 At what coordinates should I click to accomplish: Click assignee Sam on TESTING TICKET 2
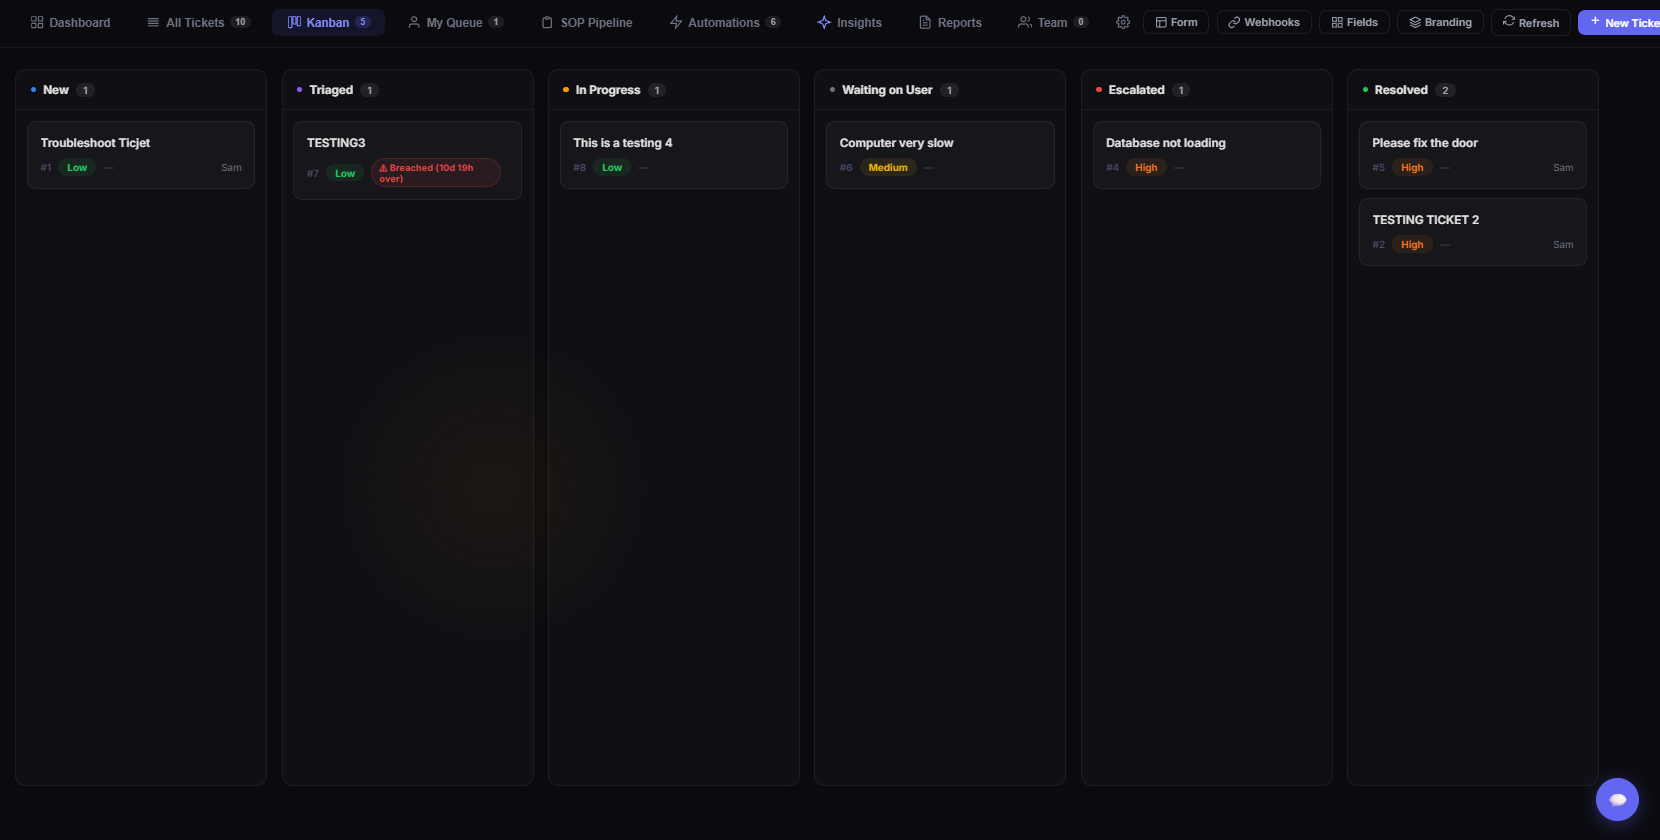coord(1563,245)
